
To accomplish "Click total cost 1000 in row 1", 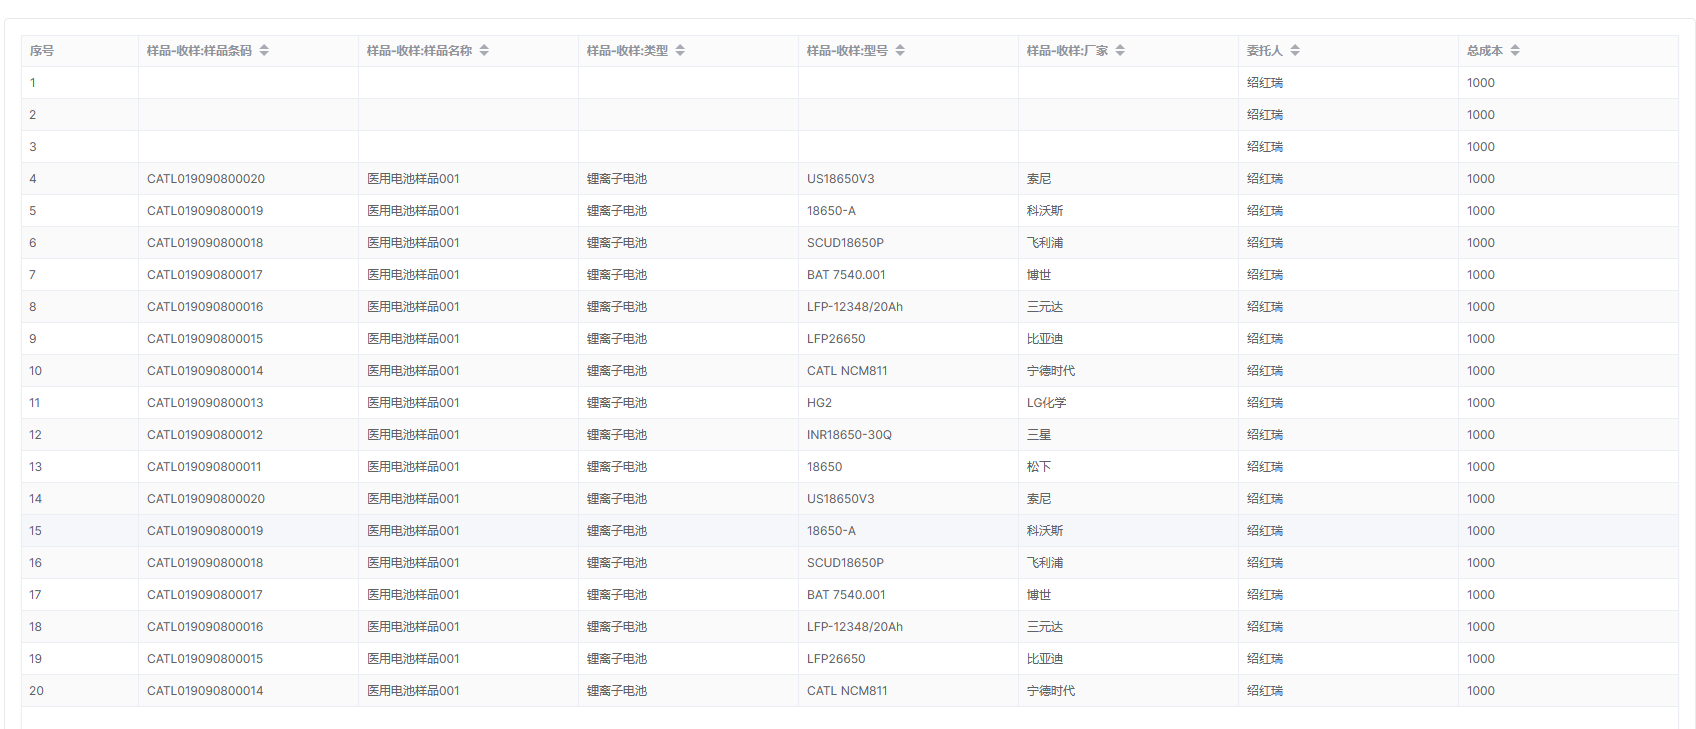I will tap(1481, 83).
